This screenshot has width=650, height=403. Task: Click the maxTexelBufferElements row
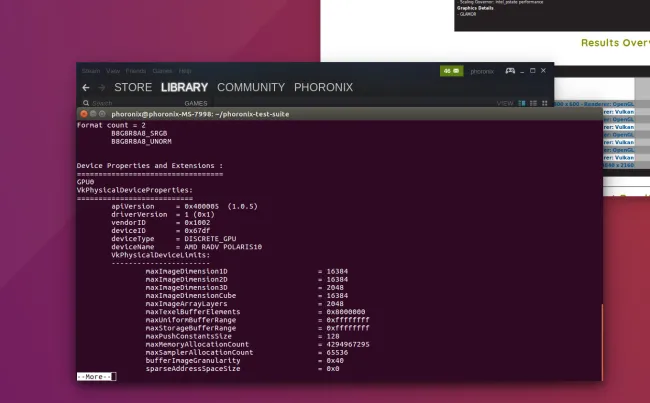click(255, 311)
